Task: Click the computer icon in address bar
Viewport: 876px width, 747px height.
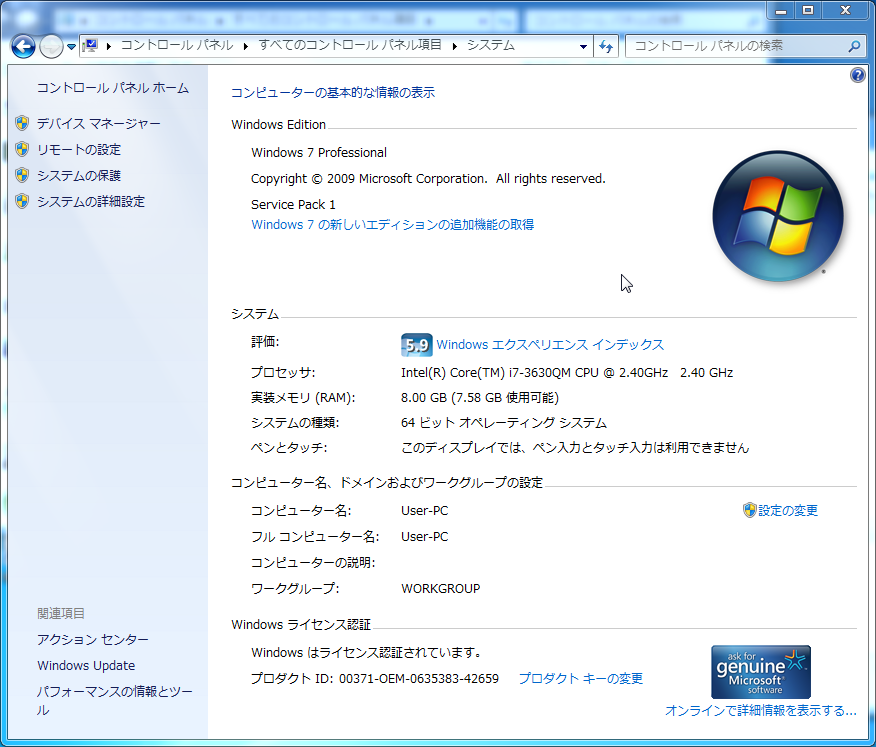Action: [91, 46]
